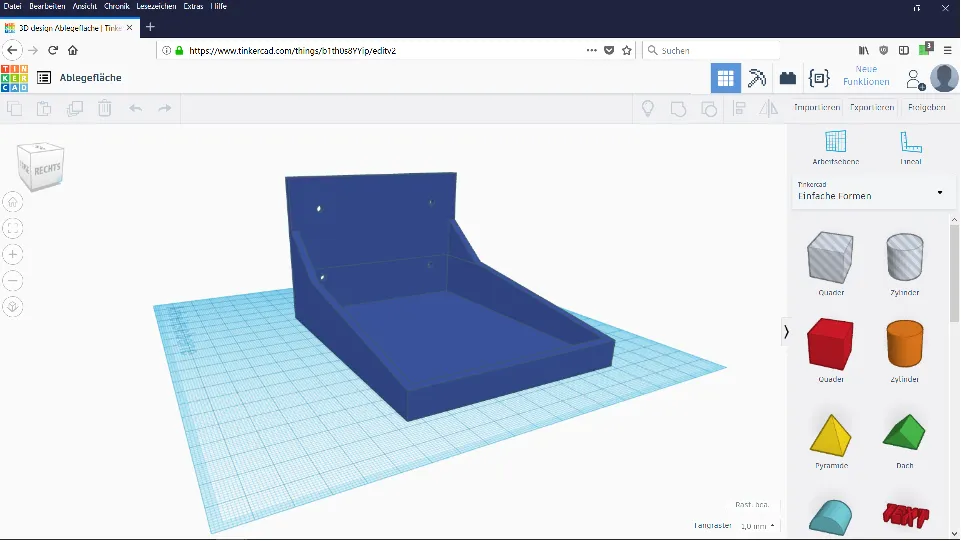The image size is (961, 541).
Task: Click the ungroup shapes icon
Action: click(x=709, y=109)
